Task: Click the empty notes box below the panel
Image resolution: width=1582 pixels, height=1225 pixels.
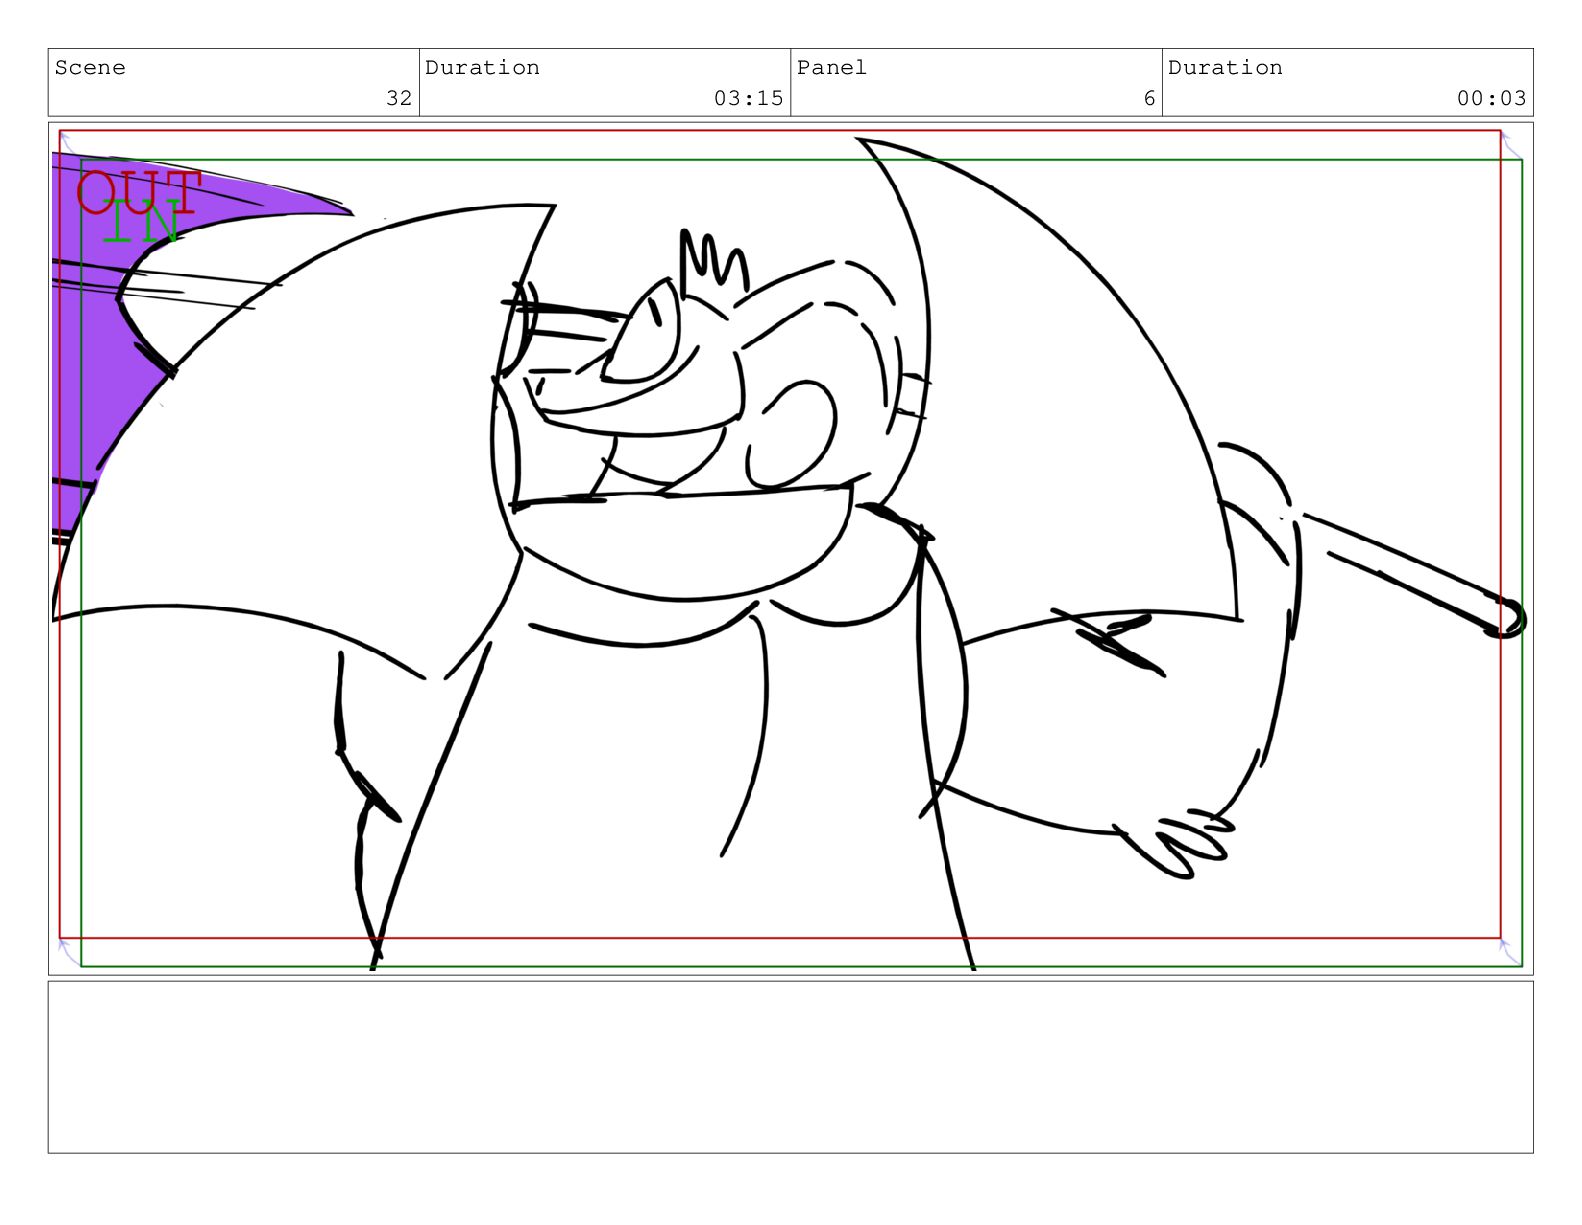Action: pyautogui.click(x=790, y=1067)
